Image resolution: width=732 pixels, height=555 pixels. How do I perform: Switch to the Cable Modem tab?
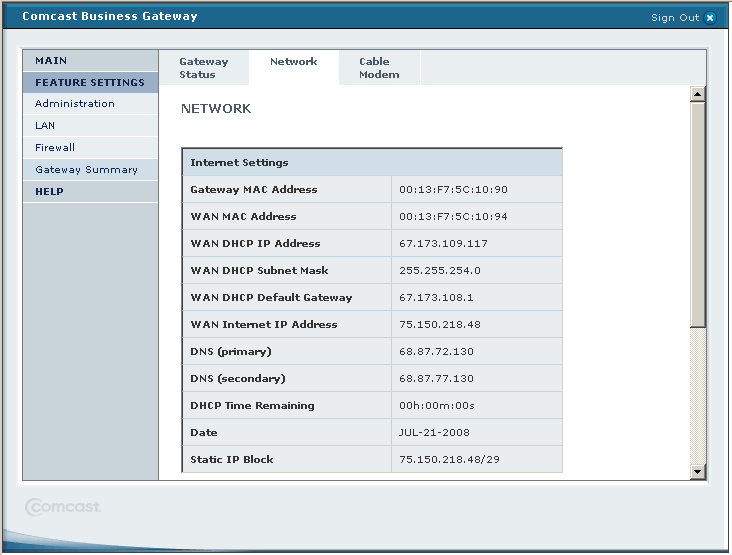pos(379,68)
